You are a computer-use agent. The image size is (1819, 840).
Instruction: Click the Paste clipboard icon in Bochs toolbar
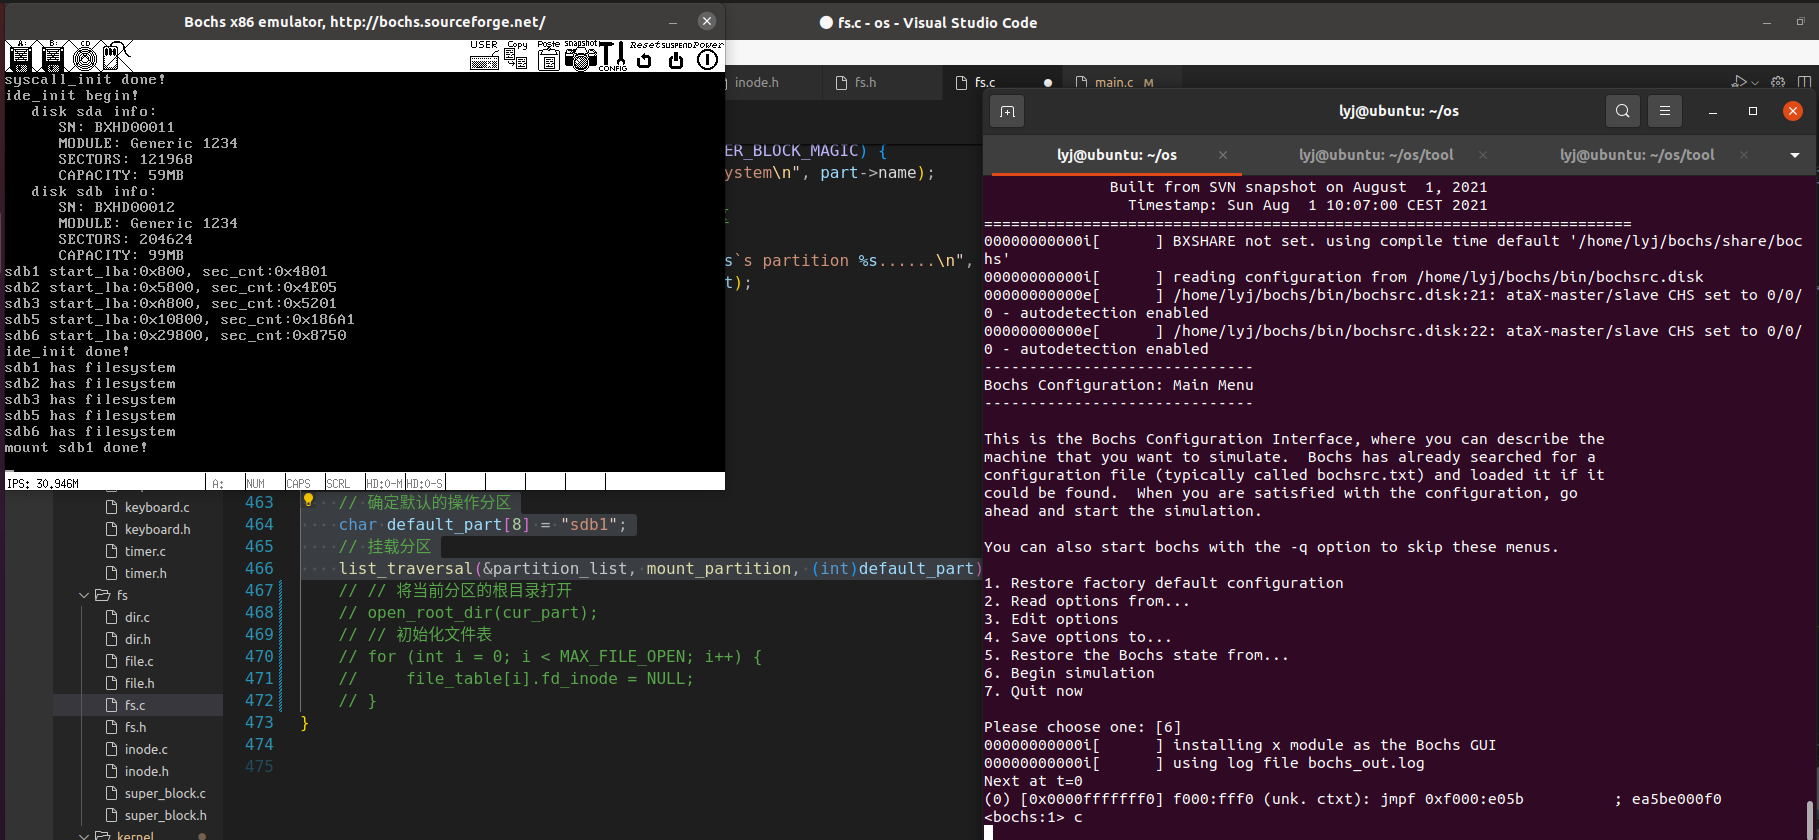(x=548, y=56)
